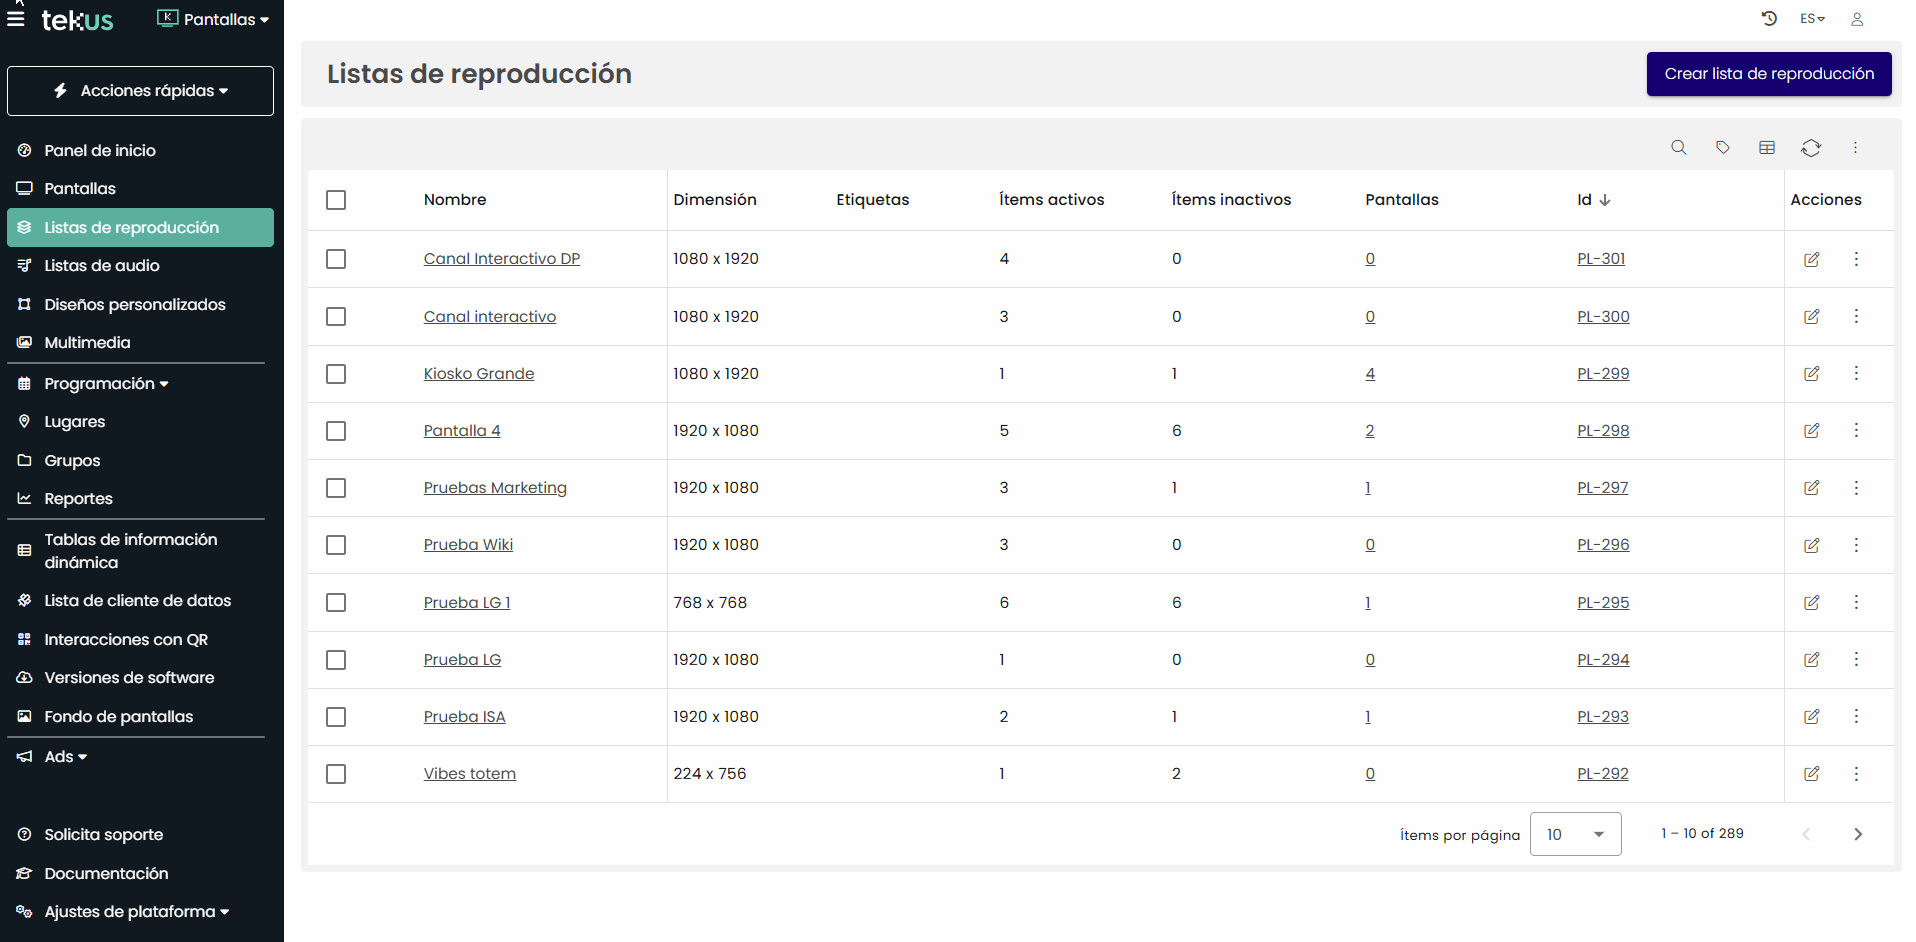Open the items per page dropdown
Screen dimensions: 1916x942
(x=1575, y=833)
